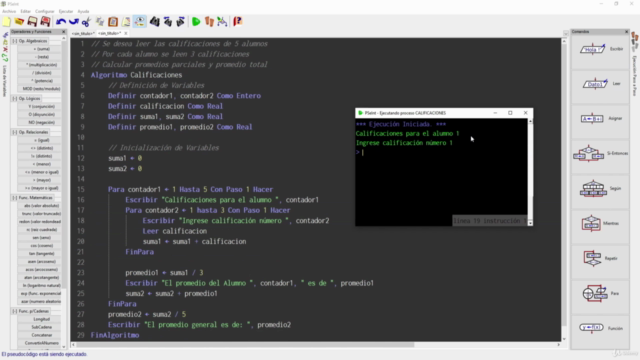Collapse the Op. Algebraicos group

click(x=15, y=41)
